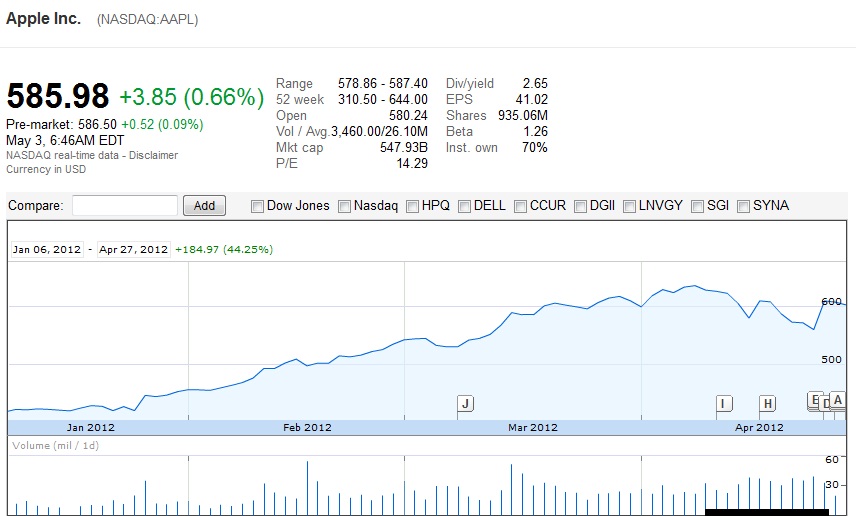
Task: Click the chart start date Jan 06, 2012
Action: [x=48, y=249]
